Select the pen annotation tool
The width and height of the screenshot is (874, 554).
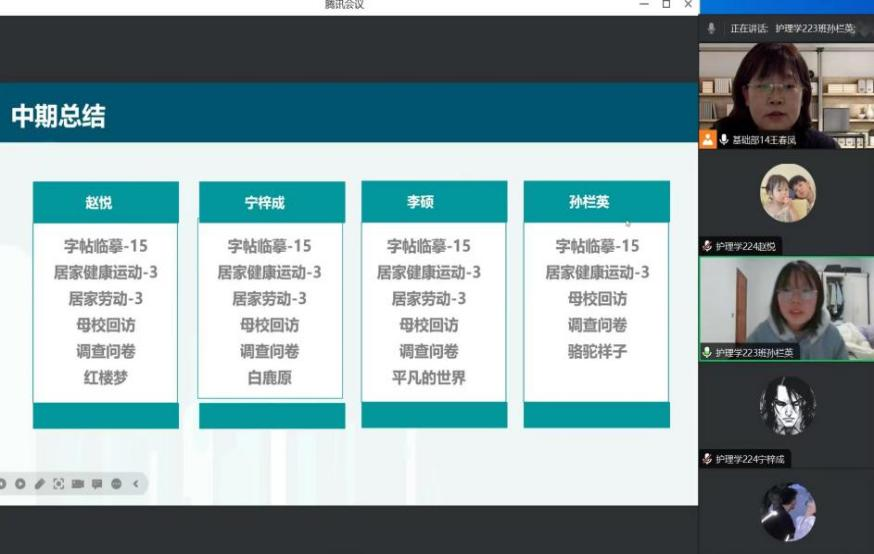39,484
